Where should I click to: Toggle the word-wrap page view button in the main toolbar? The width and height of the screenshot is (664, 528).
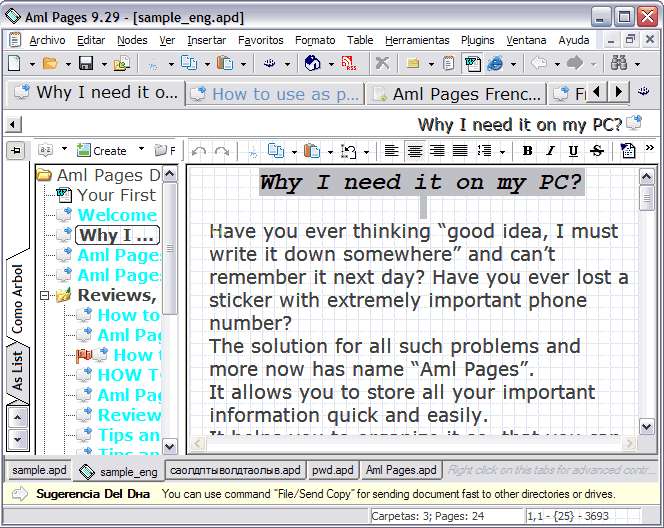(473, 64)
